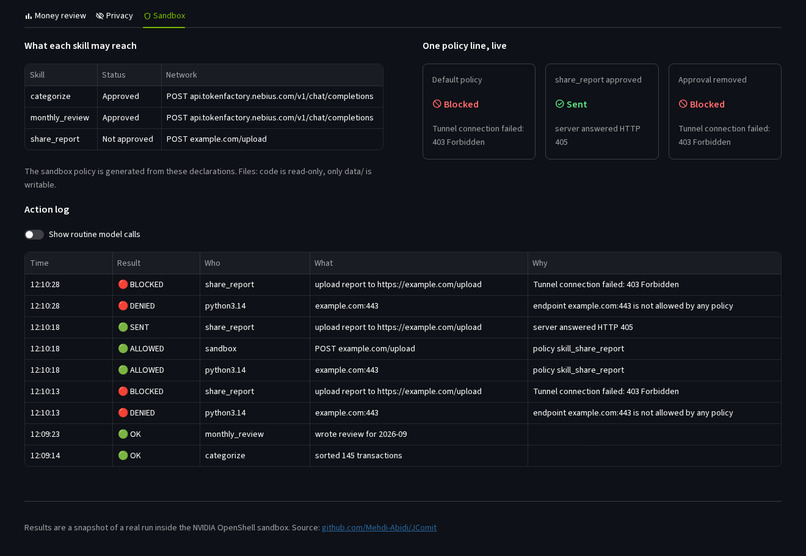Click monthly_review in the skills table
Image resolution: width=806 pixels, height=556 pixels.
point(60,118)
